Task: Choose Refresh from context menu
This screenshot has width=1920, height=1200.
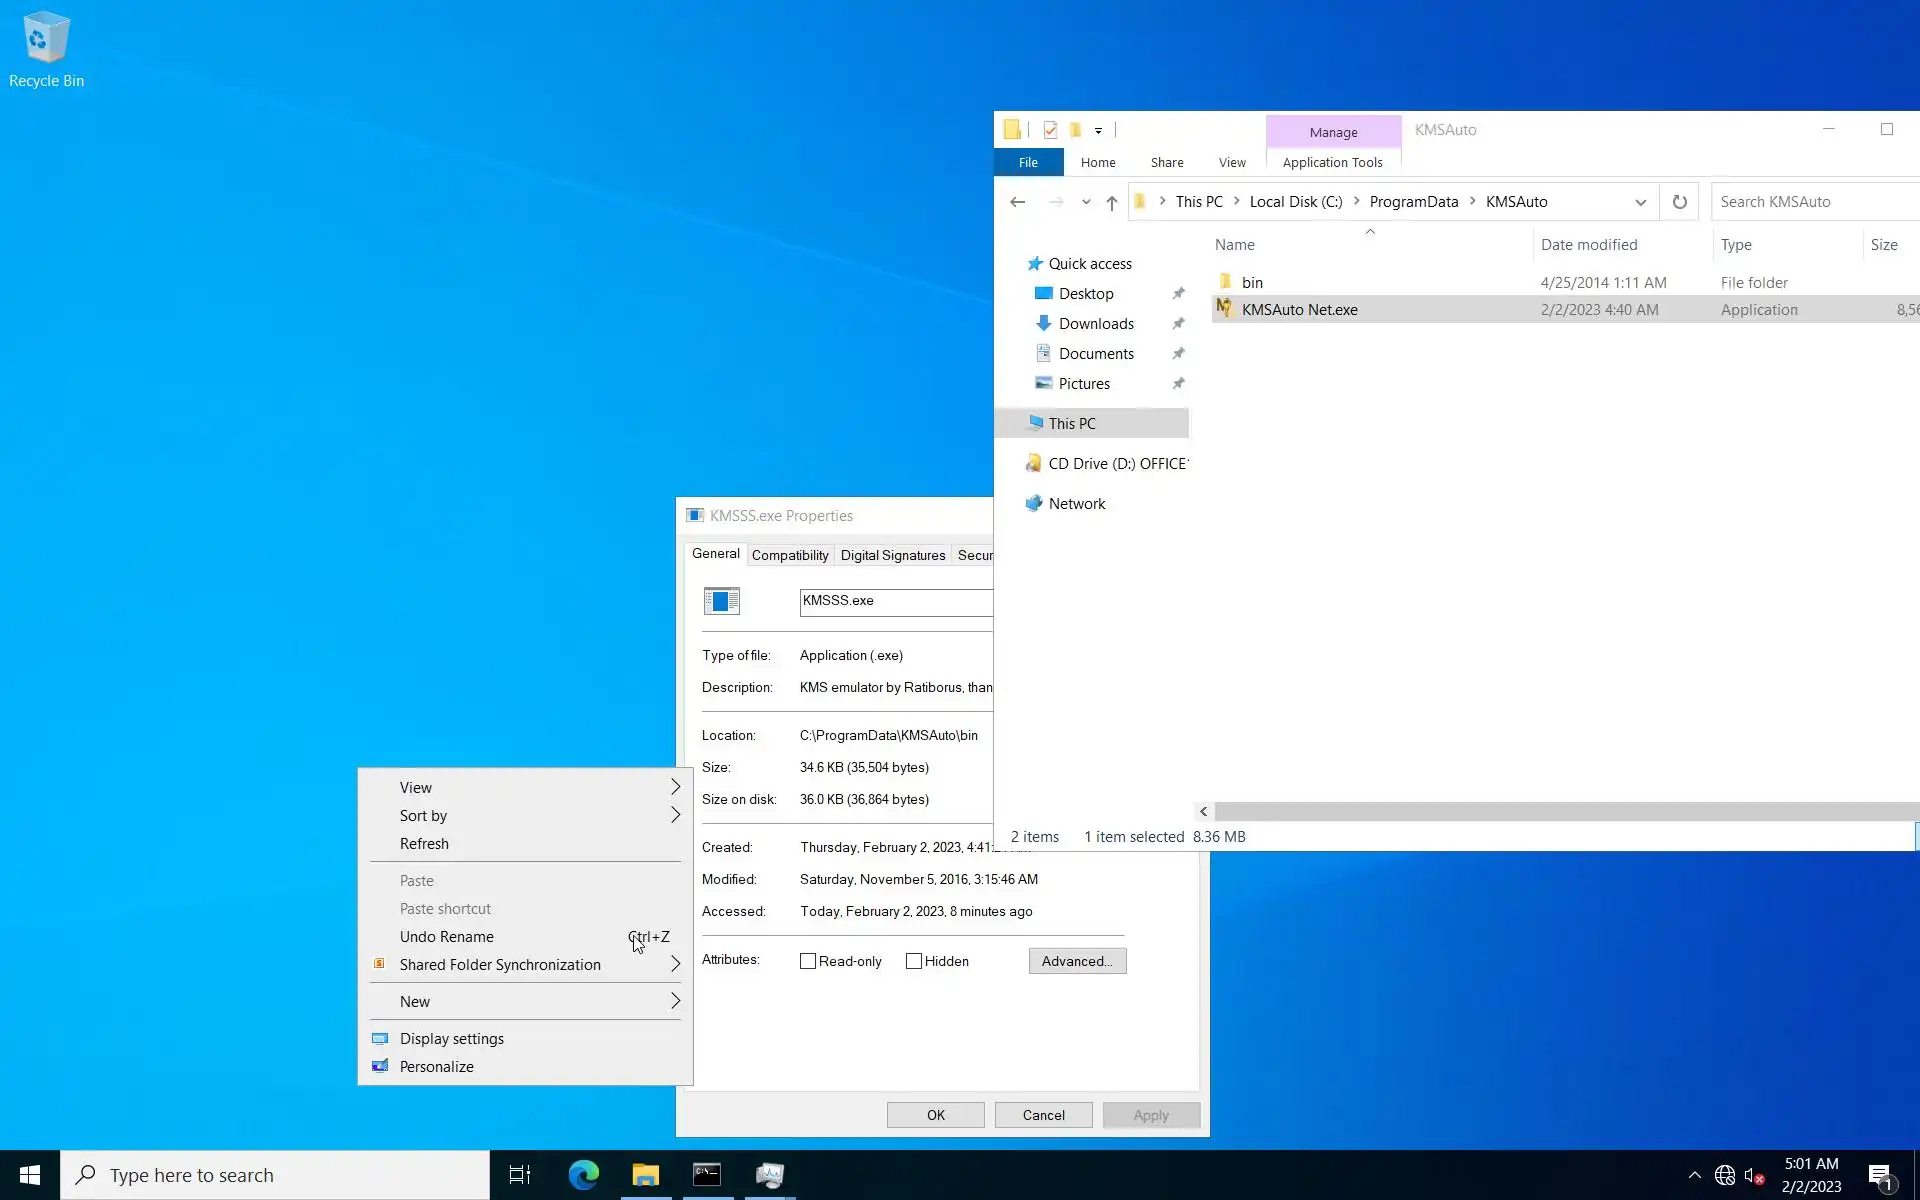Action: pos(424,844)
